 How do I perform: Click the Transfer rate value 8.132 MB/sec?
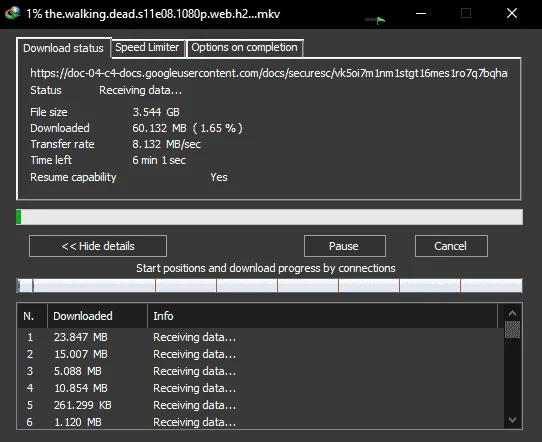[x=166, y=144]
